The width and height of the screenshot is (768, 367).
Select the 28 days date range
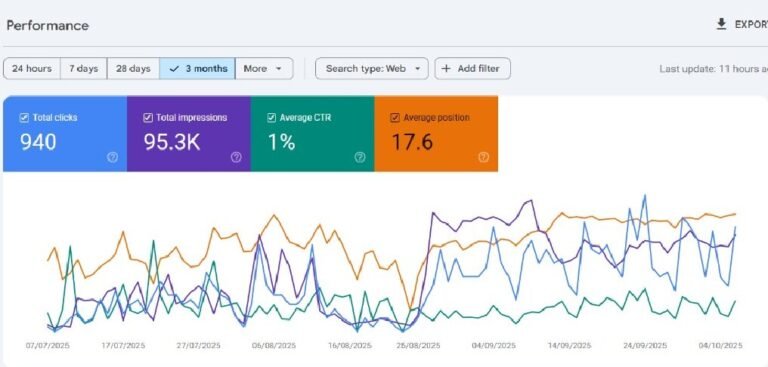133,69
